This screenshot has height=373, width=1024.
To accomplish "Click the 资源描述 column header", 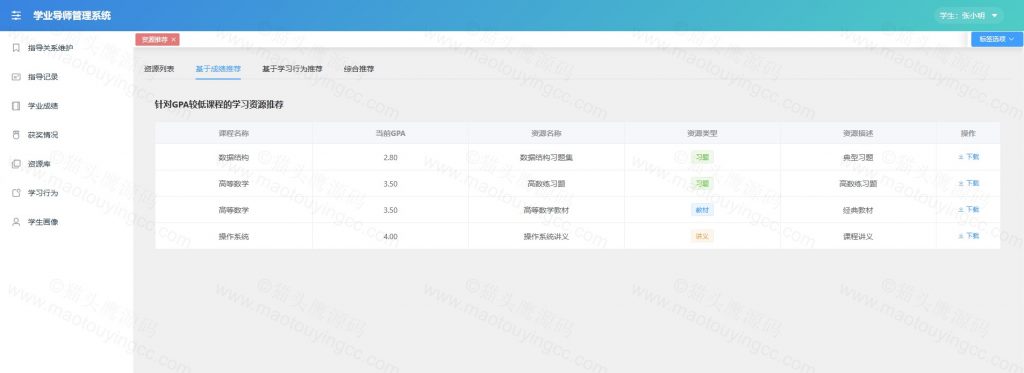I will pos(858,133).
